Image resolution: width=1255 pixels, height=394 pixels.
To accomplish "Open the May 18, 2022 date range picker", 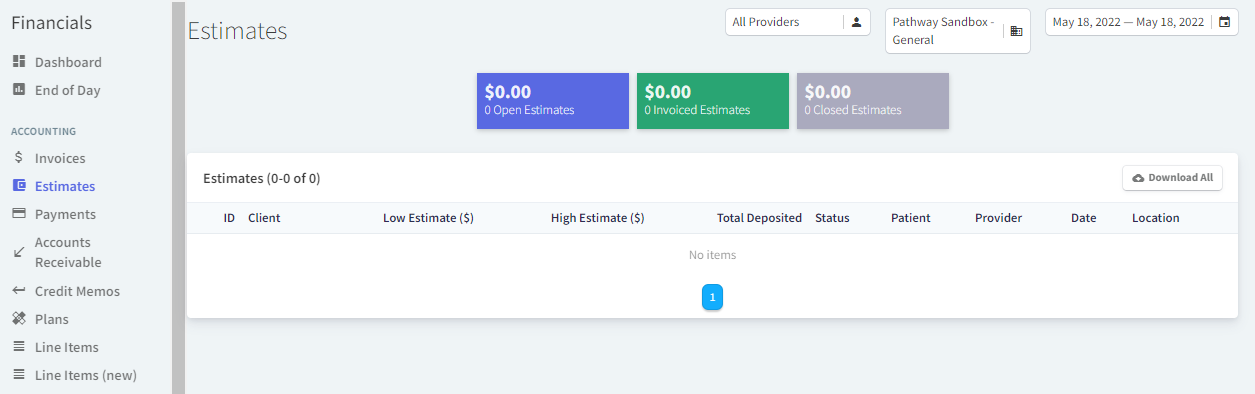I will 1142,22.
